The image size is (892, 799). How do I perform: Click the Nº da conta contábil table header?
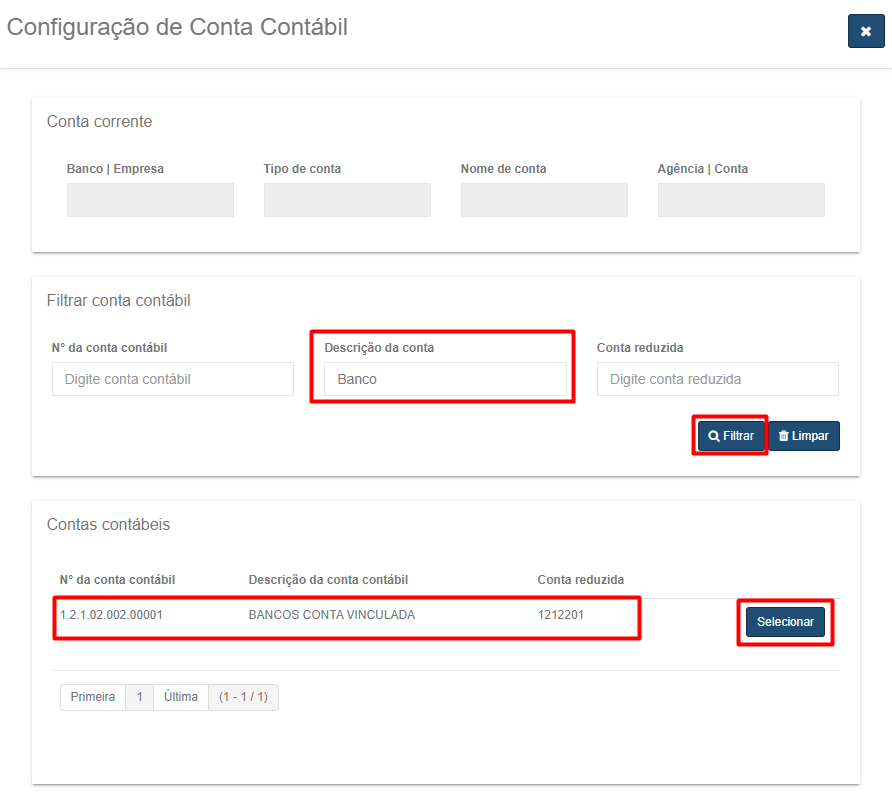point(117,579)
